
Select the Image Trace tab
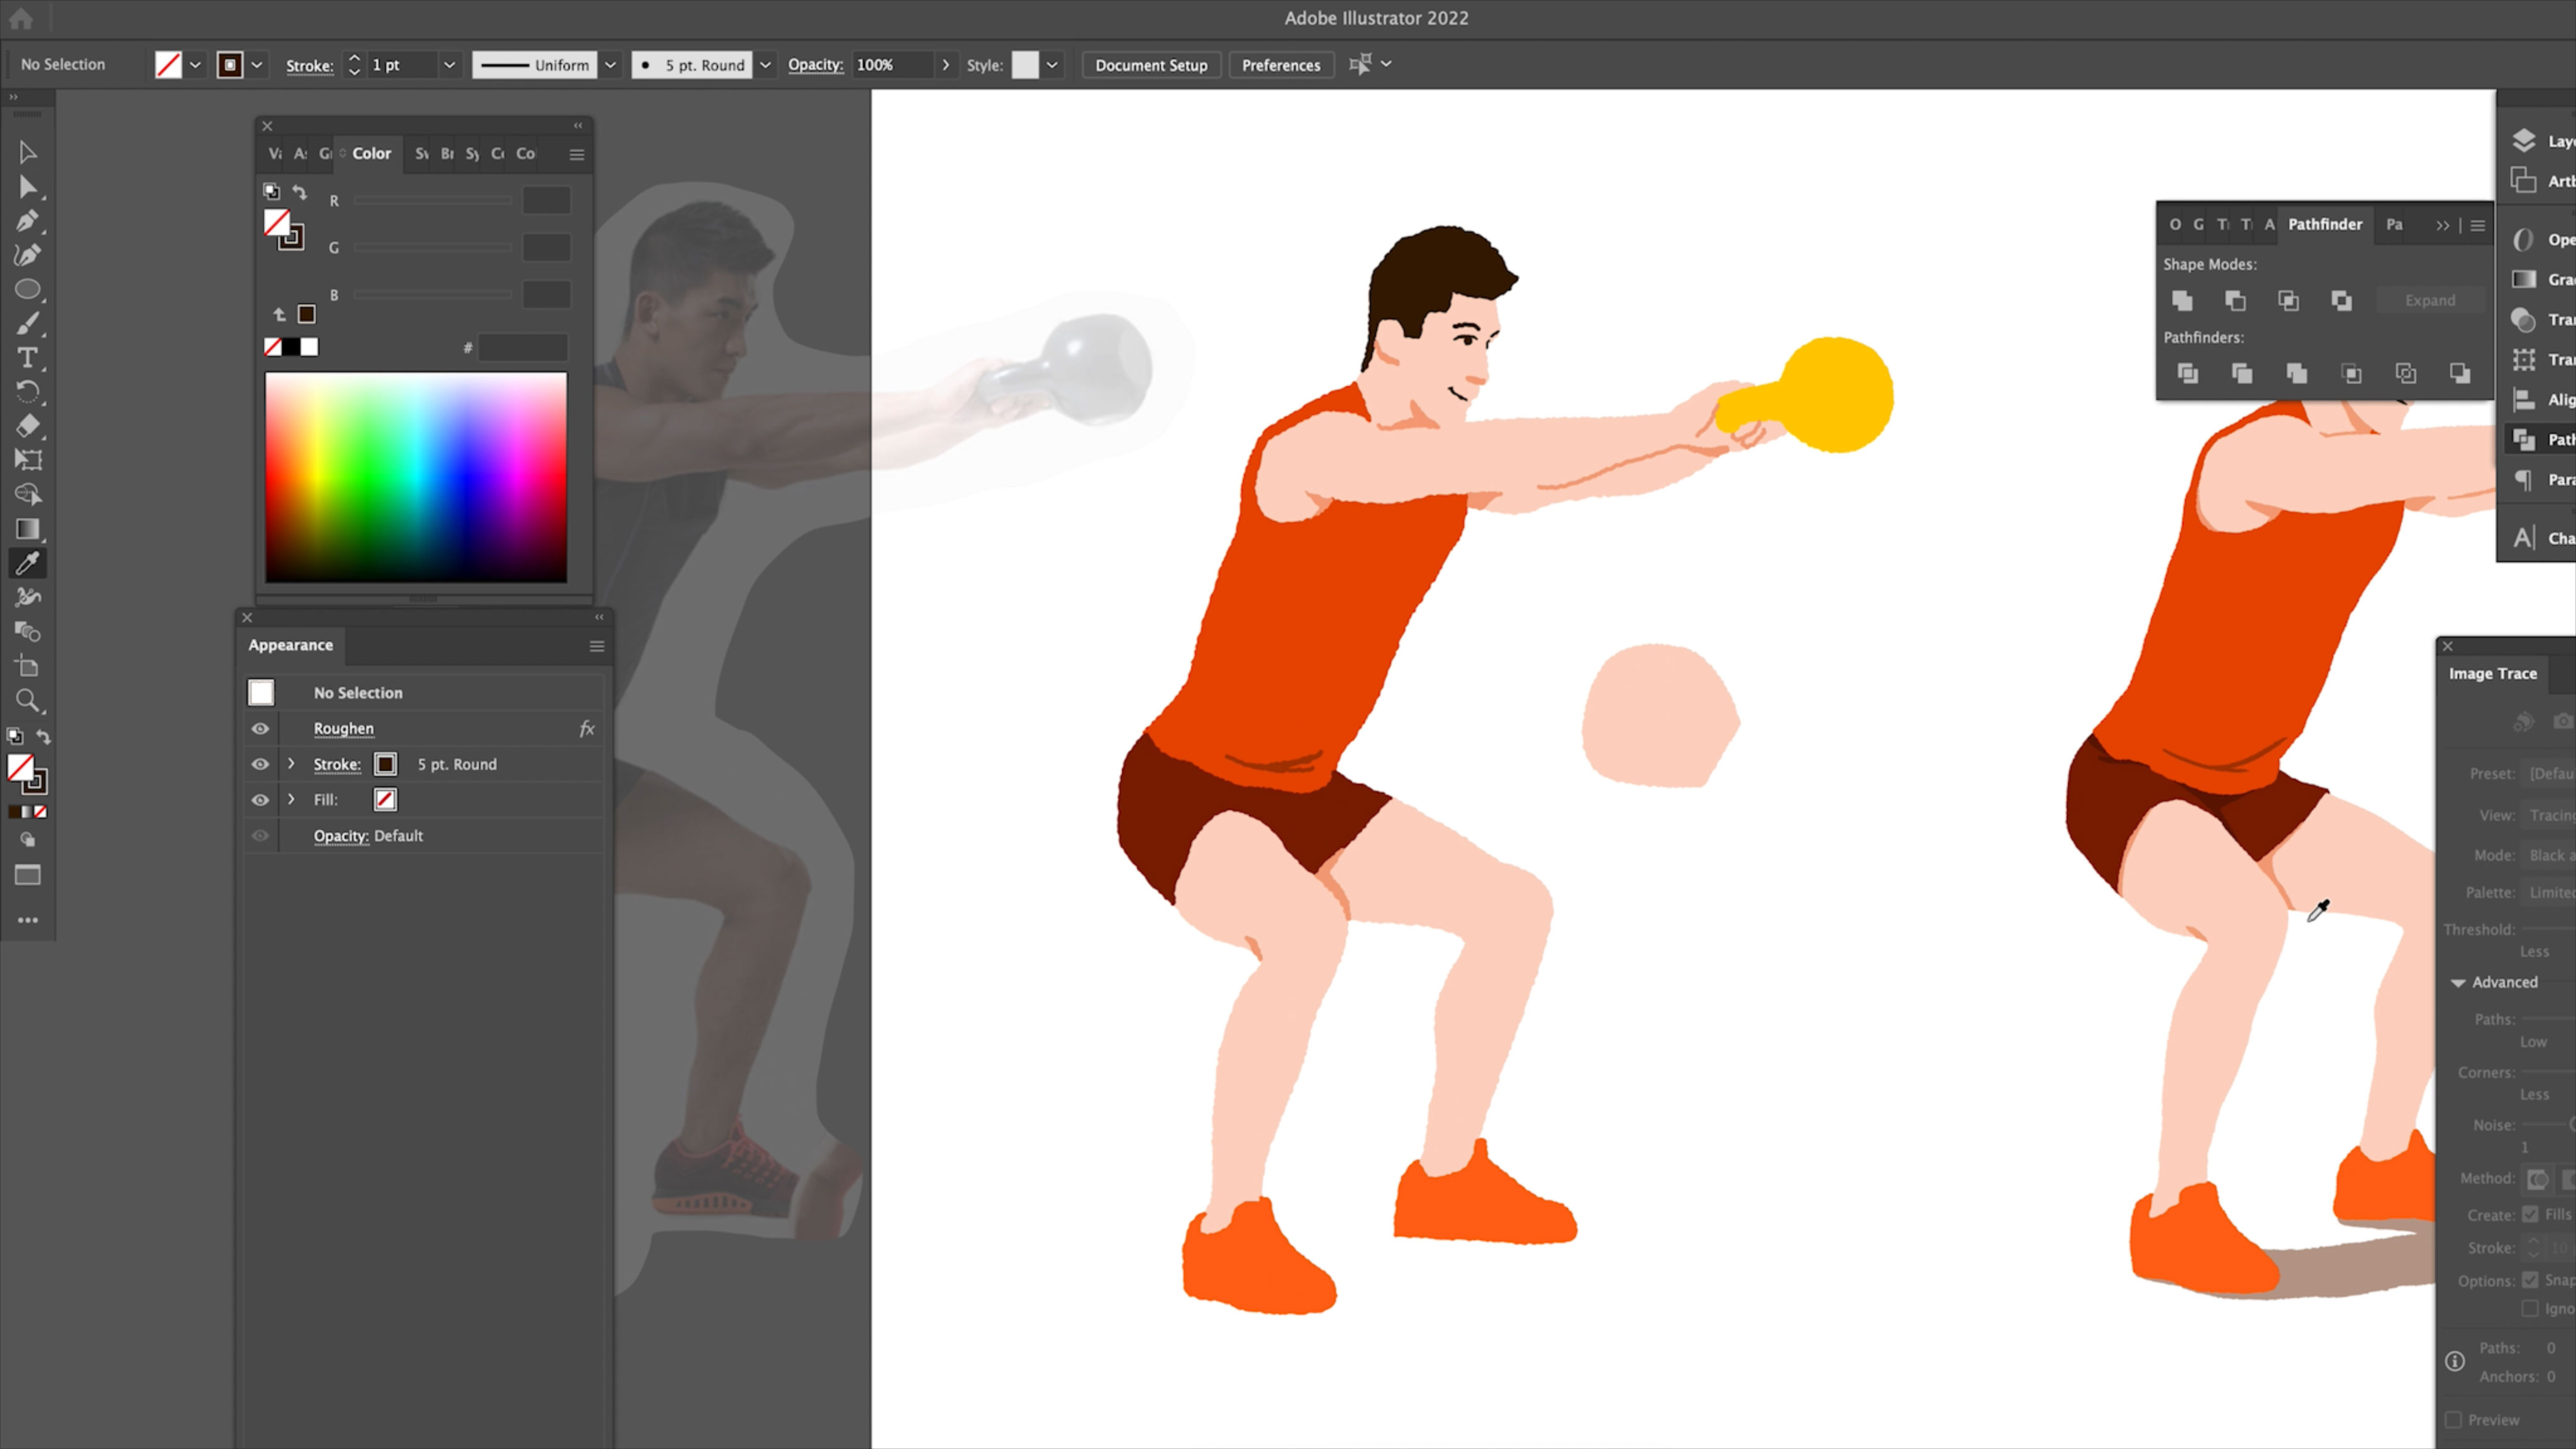coord(2492,674)
